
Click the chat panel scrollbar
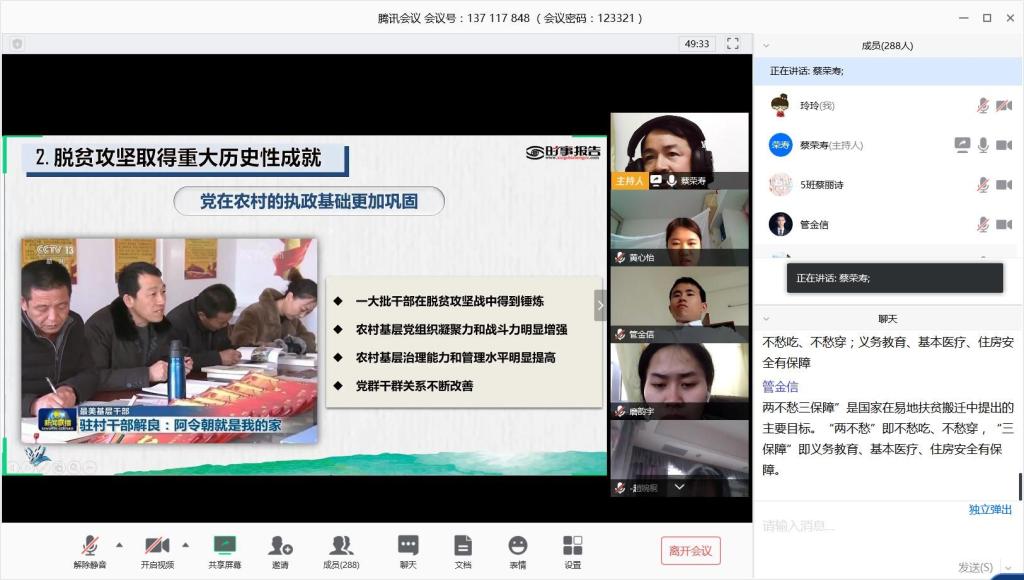pos(1019,486)
